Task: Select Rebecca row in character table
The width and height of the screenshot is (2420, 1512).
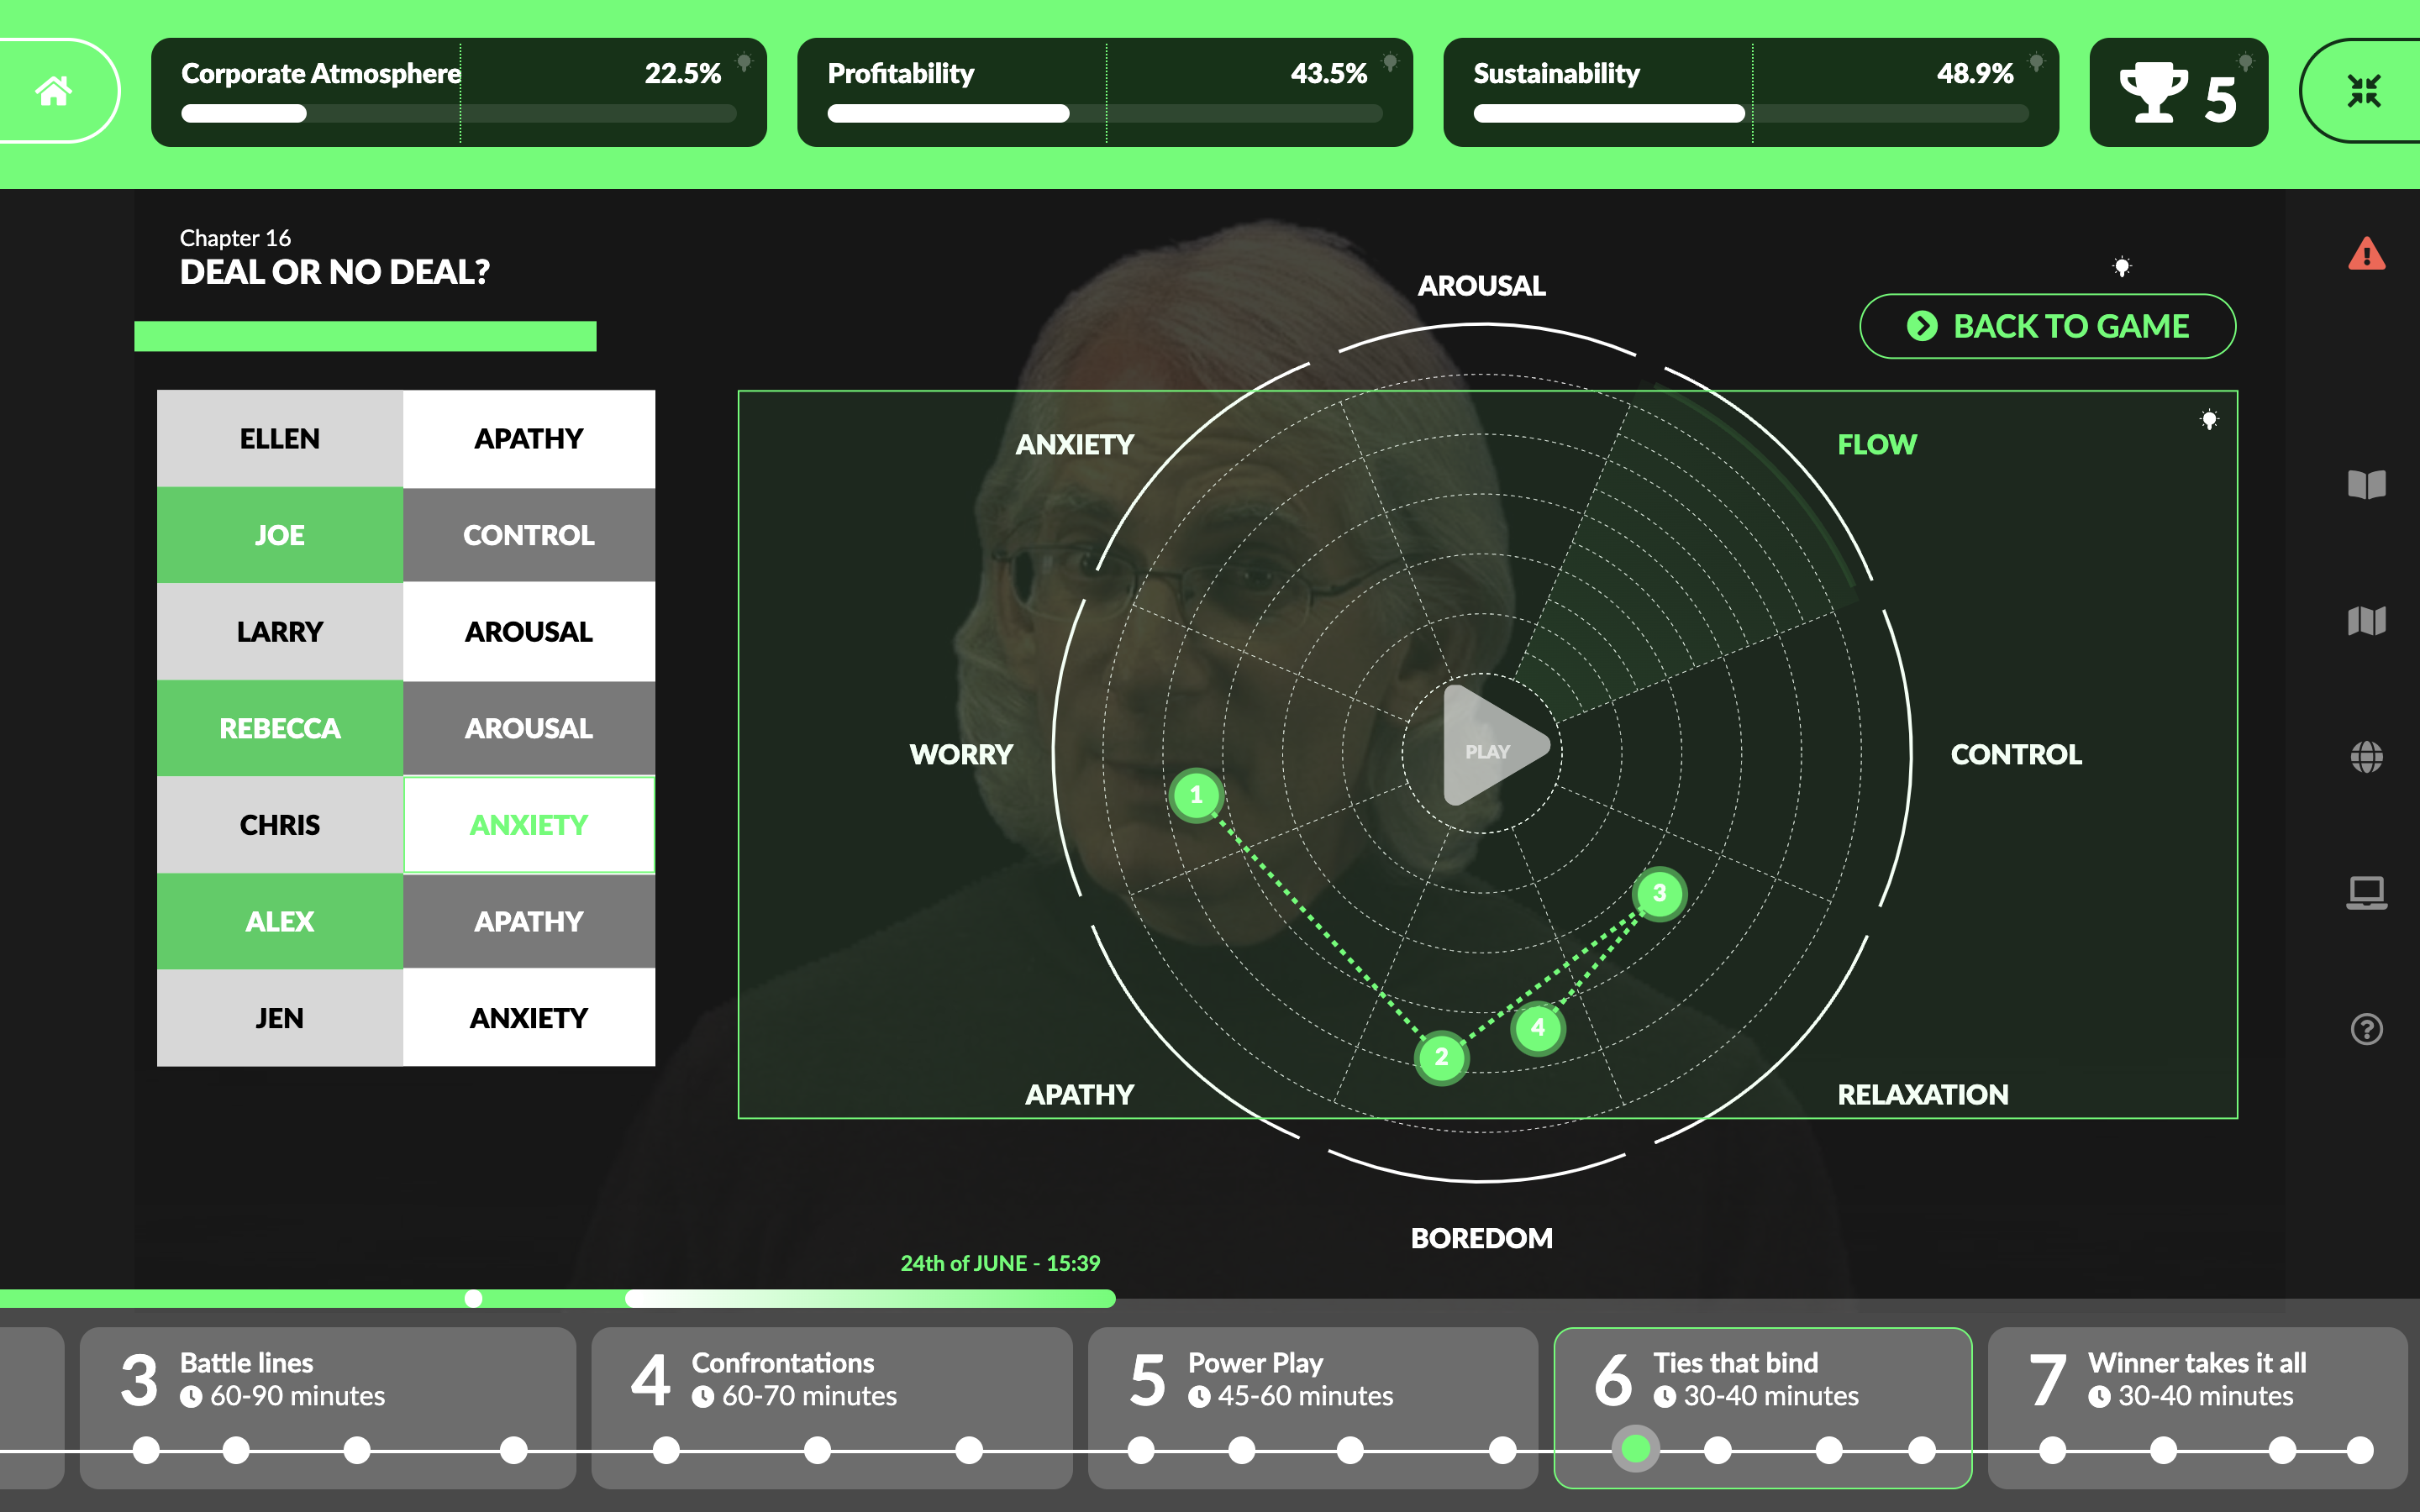Action: [280, 728]
